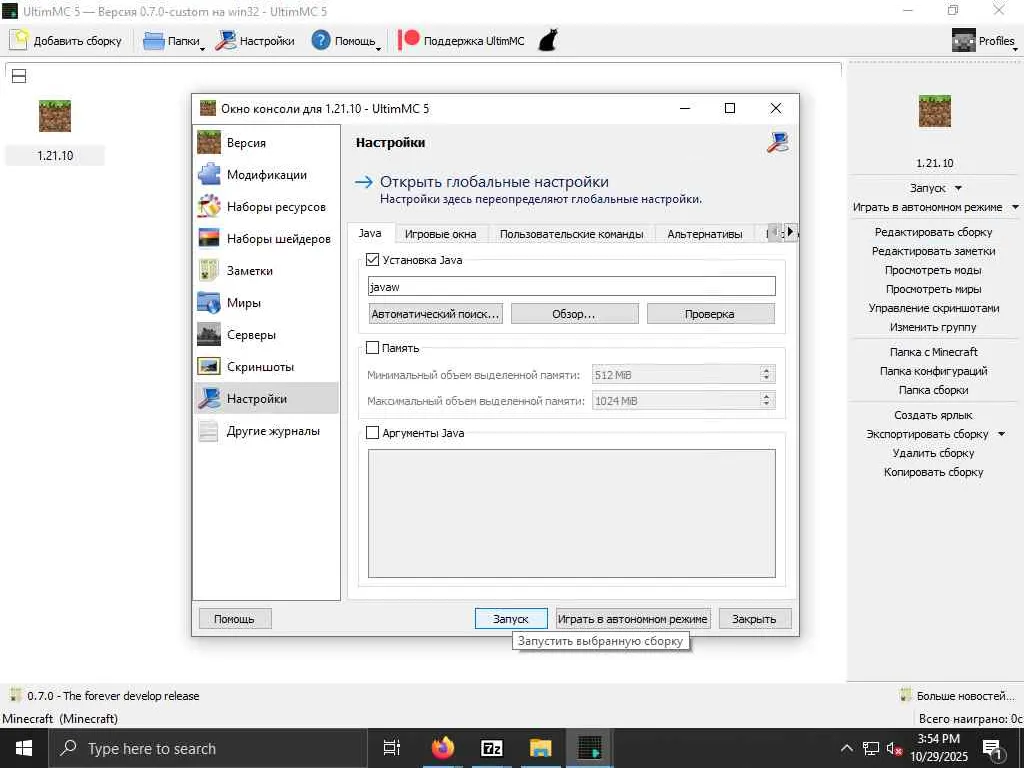Open Модификации in the sidebar
This screenshot has height=768, width=1024.
tap(266, 174)
